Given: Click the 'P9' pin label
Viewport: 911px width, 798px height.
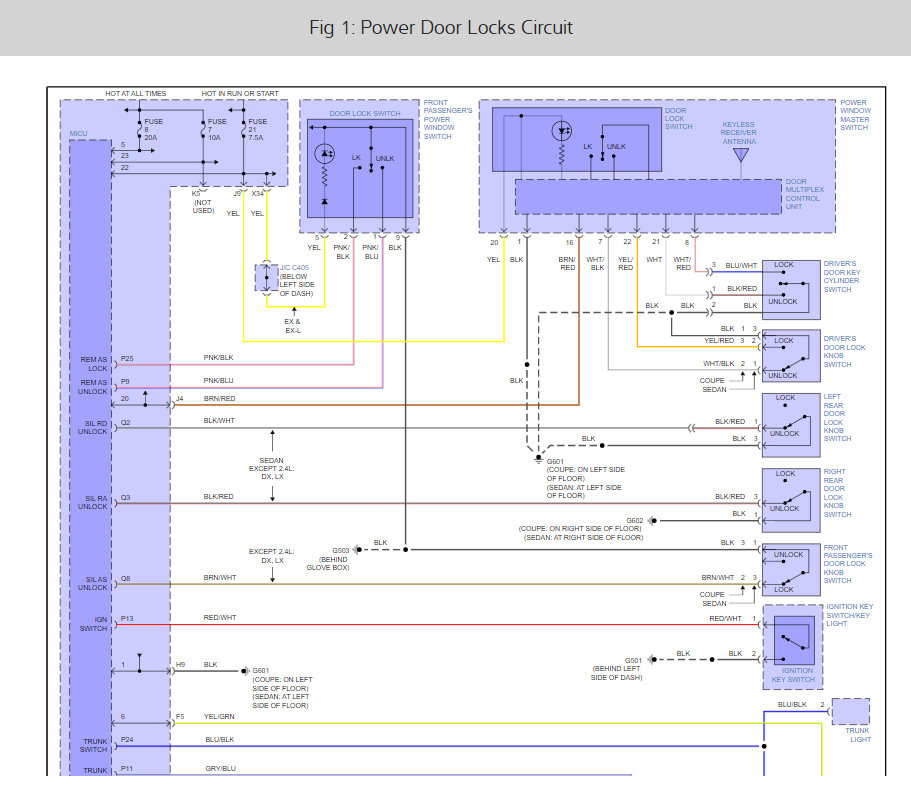Looking at the screenshot, I should click(125, 382).
